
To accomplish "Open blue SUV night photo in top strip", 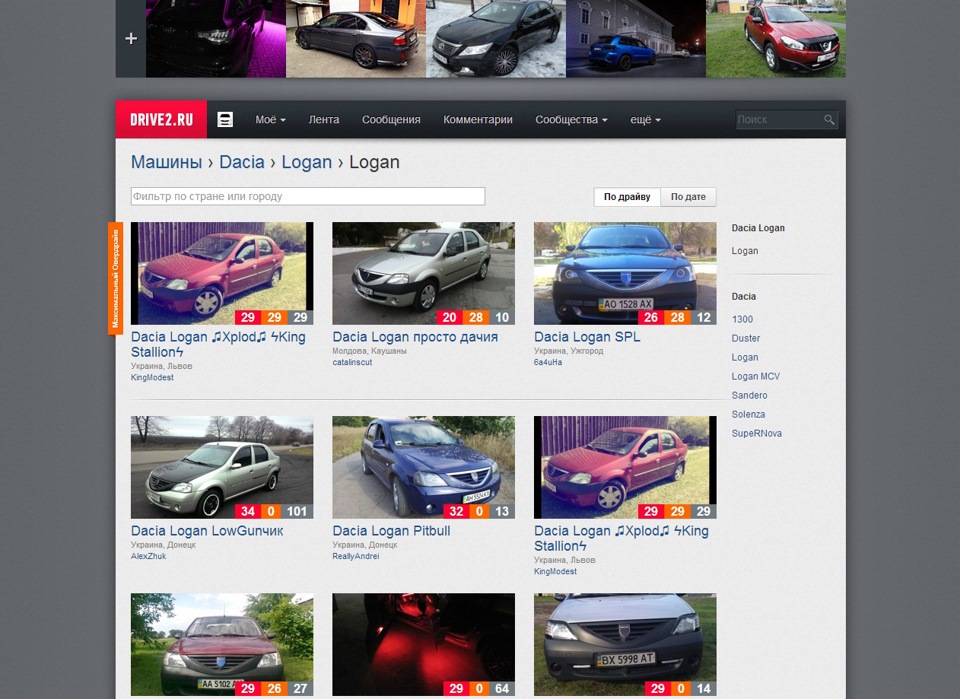I will click(x=636, y=39).
